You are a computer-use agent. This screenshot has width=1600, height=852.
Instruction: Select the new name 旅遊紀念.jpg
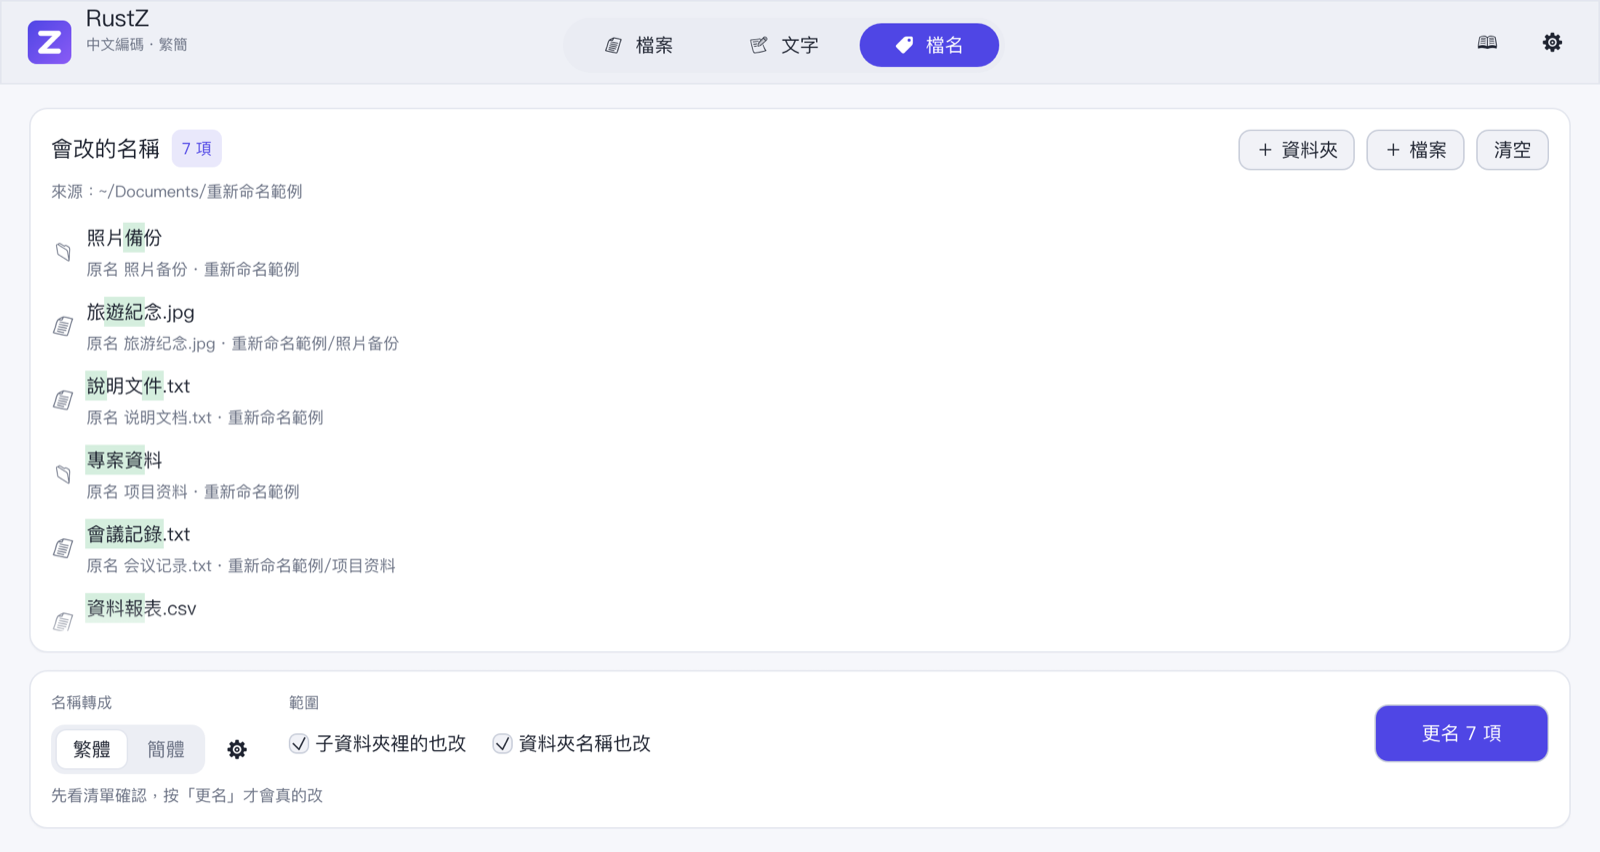point(140,312)
